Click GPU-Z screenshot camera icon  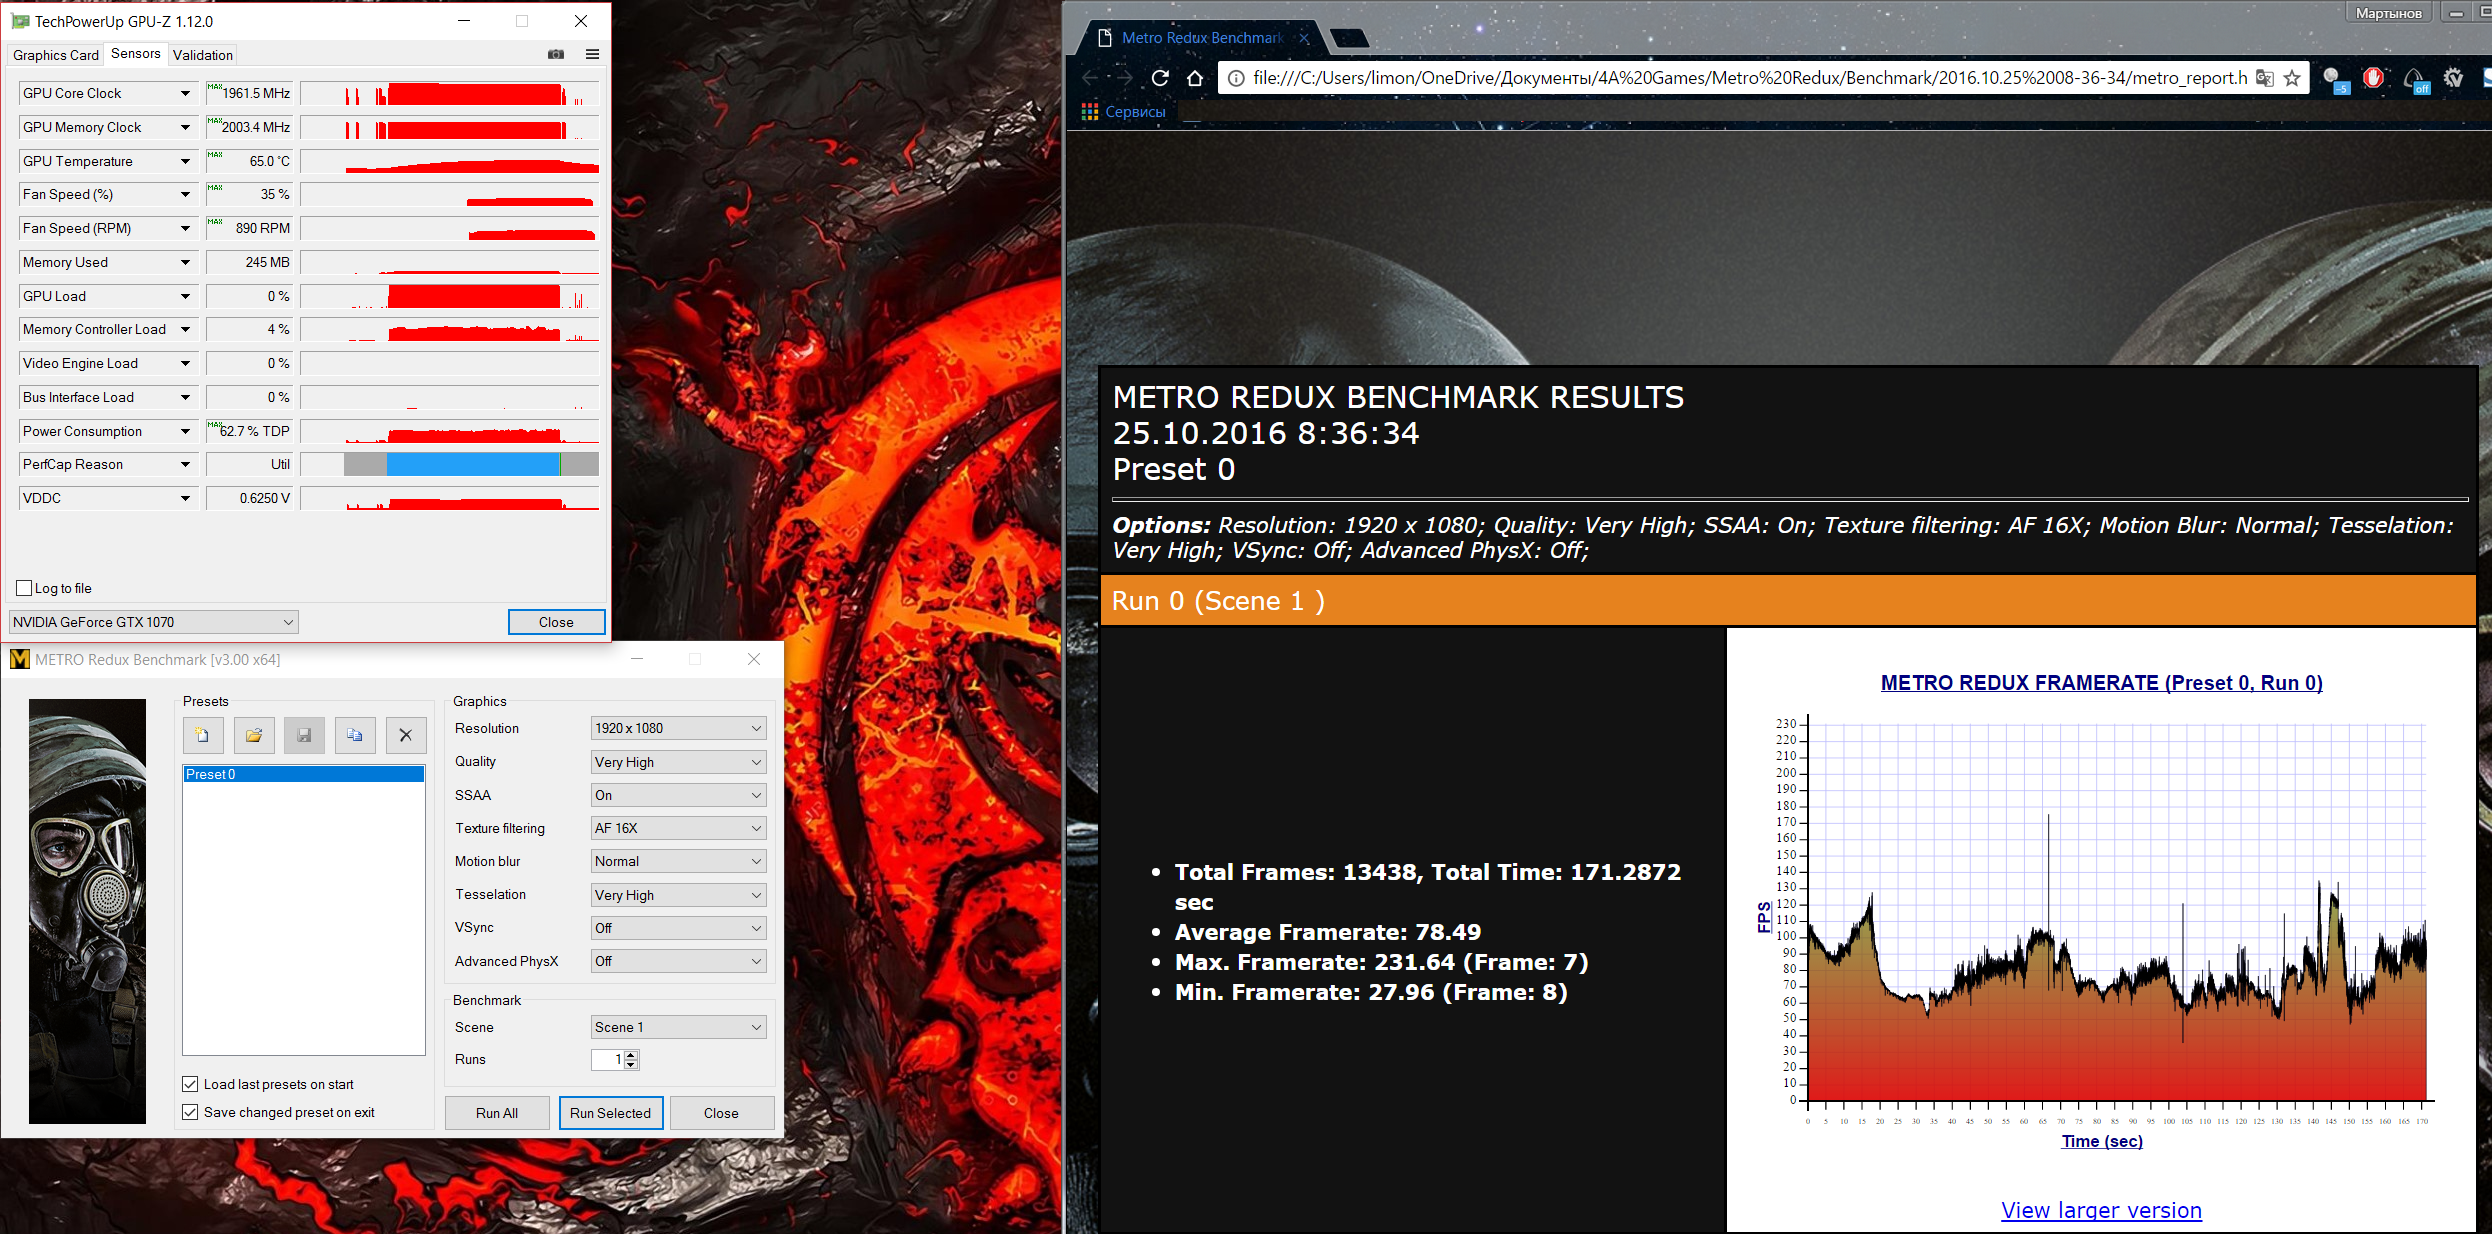pyautogui.click(x=556, y=54)
